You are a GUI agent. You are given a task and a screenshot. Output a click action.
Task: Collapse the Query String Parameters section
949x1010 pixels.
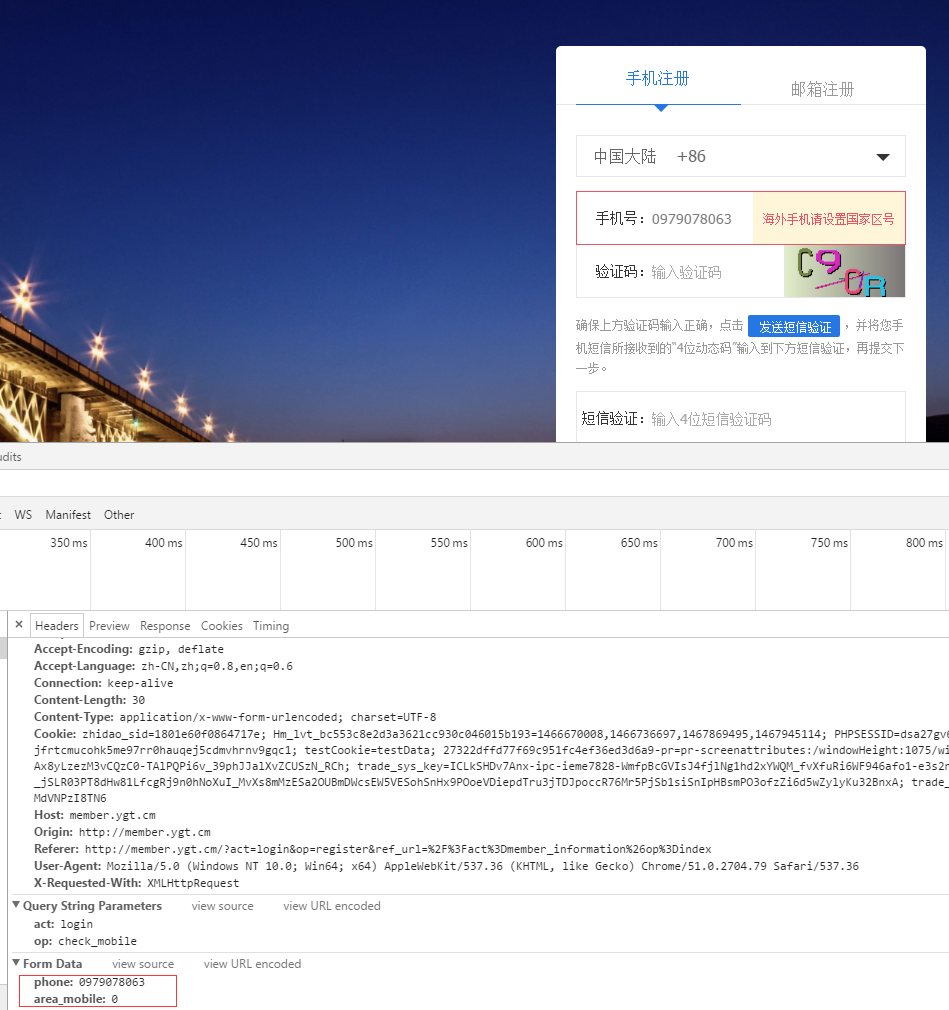pyautogui.click(x=14, y=905)
